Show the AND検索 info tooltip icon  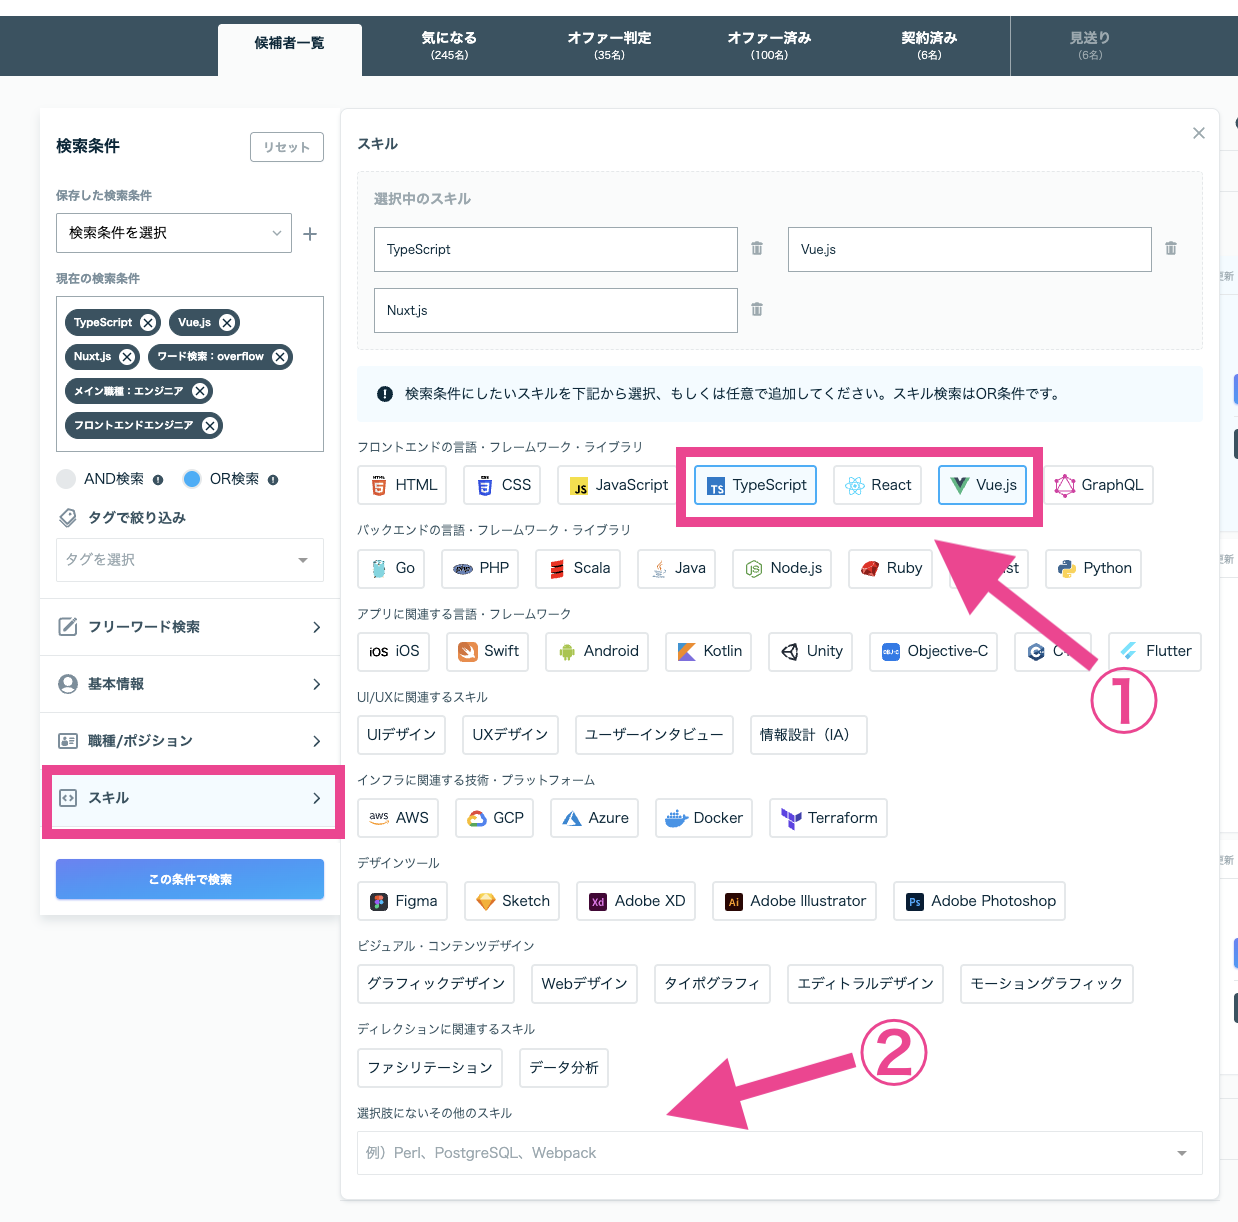pos(158,480)
